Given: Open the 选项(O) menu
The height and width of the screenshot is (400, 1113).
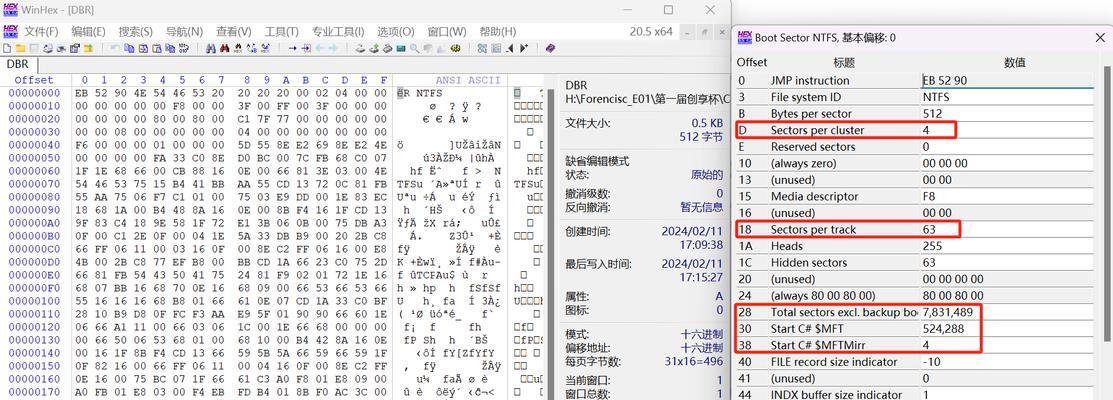Looking at the screenshot, I should tap(395, 31).
